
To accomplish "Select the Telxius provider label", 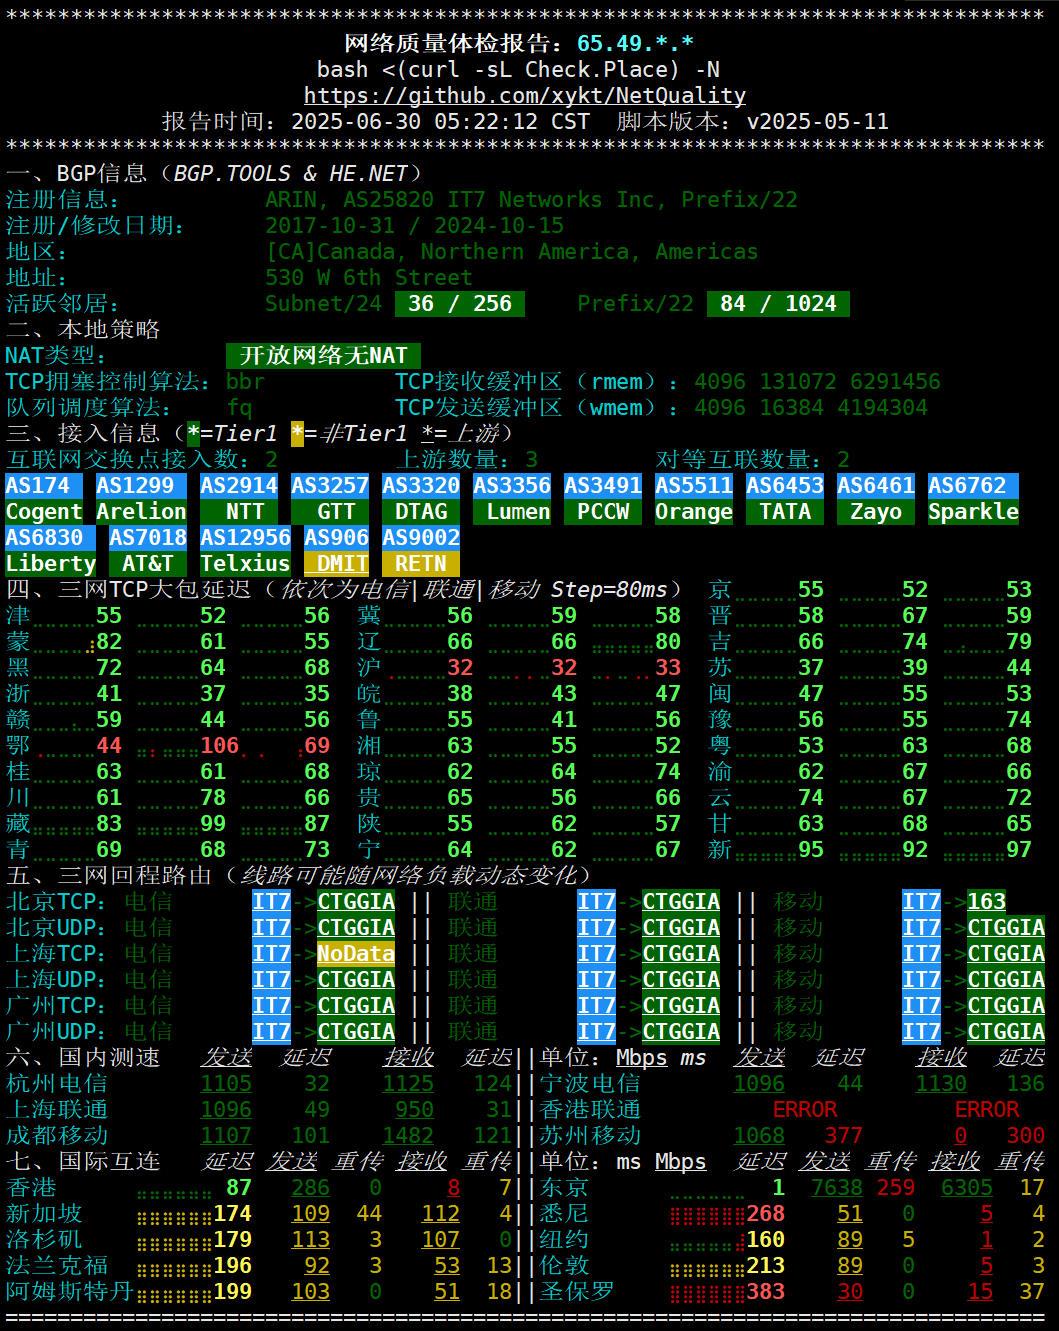I will 245,564.
